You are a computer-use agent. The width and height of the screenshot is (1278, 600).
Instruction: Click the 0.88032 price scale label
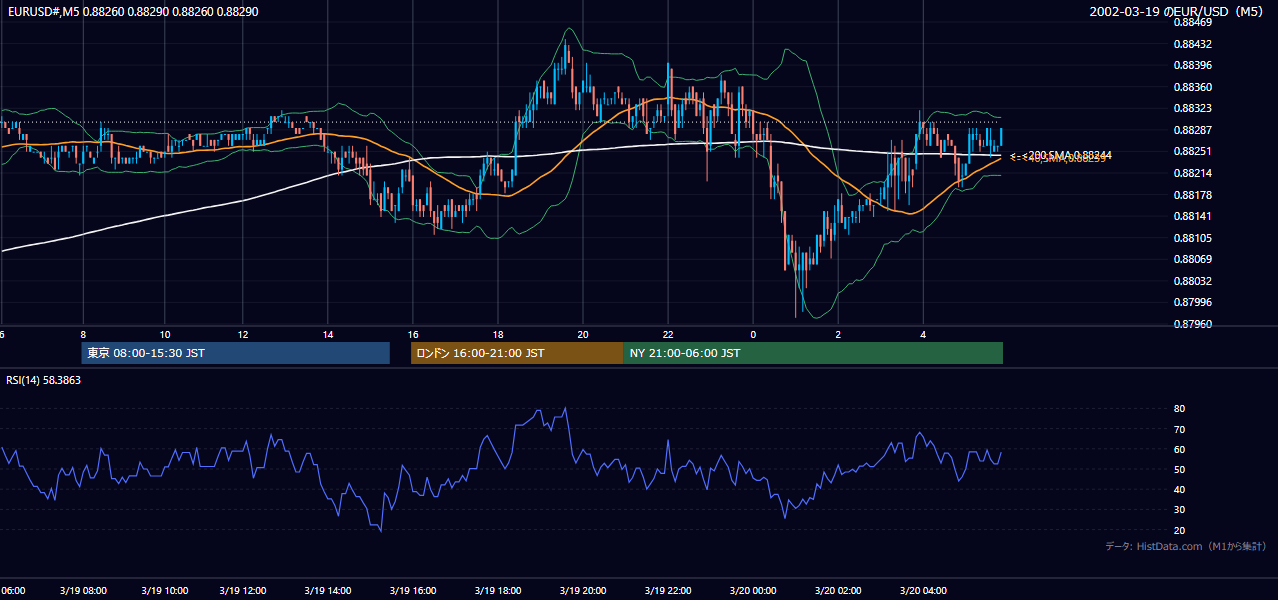(1193, 281)
